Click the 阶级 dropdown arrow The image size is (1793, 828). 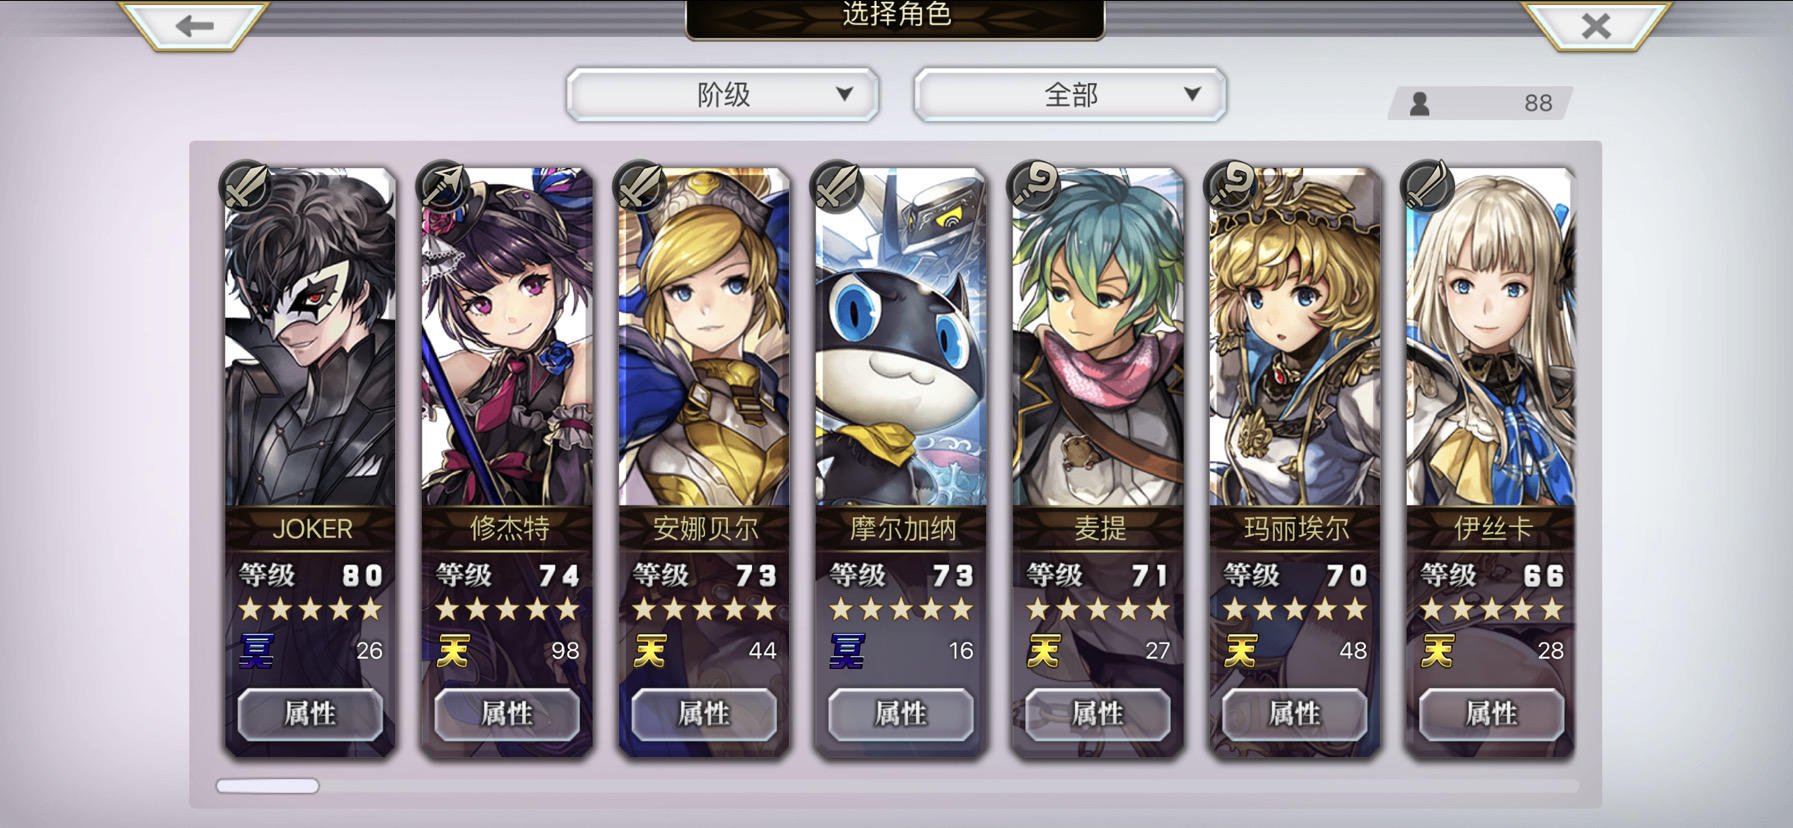[x=845, y=94]
